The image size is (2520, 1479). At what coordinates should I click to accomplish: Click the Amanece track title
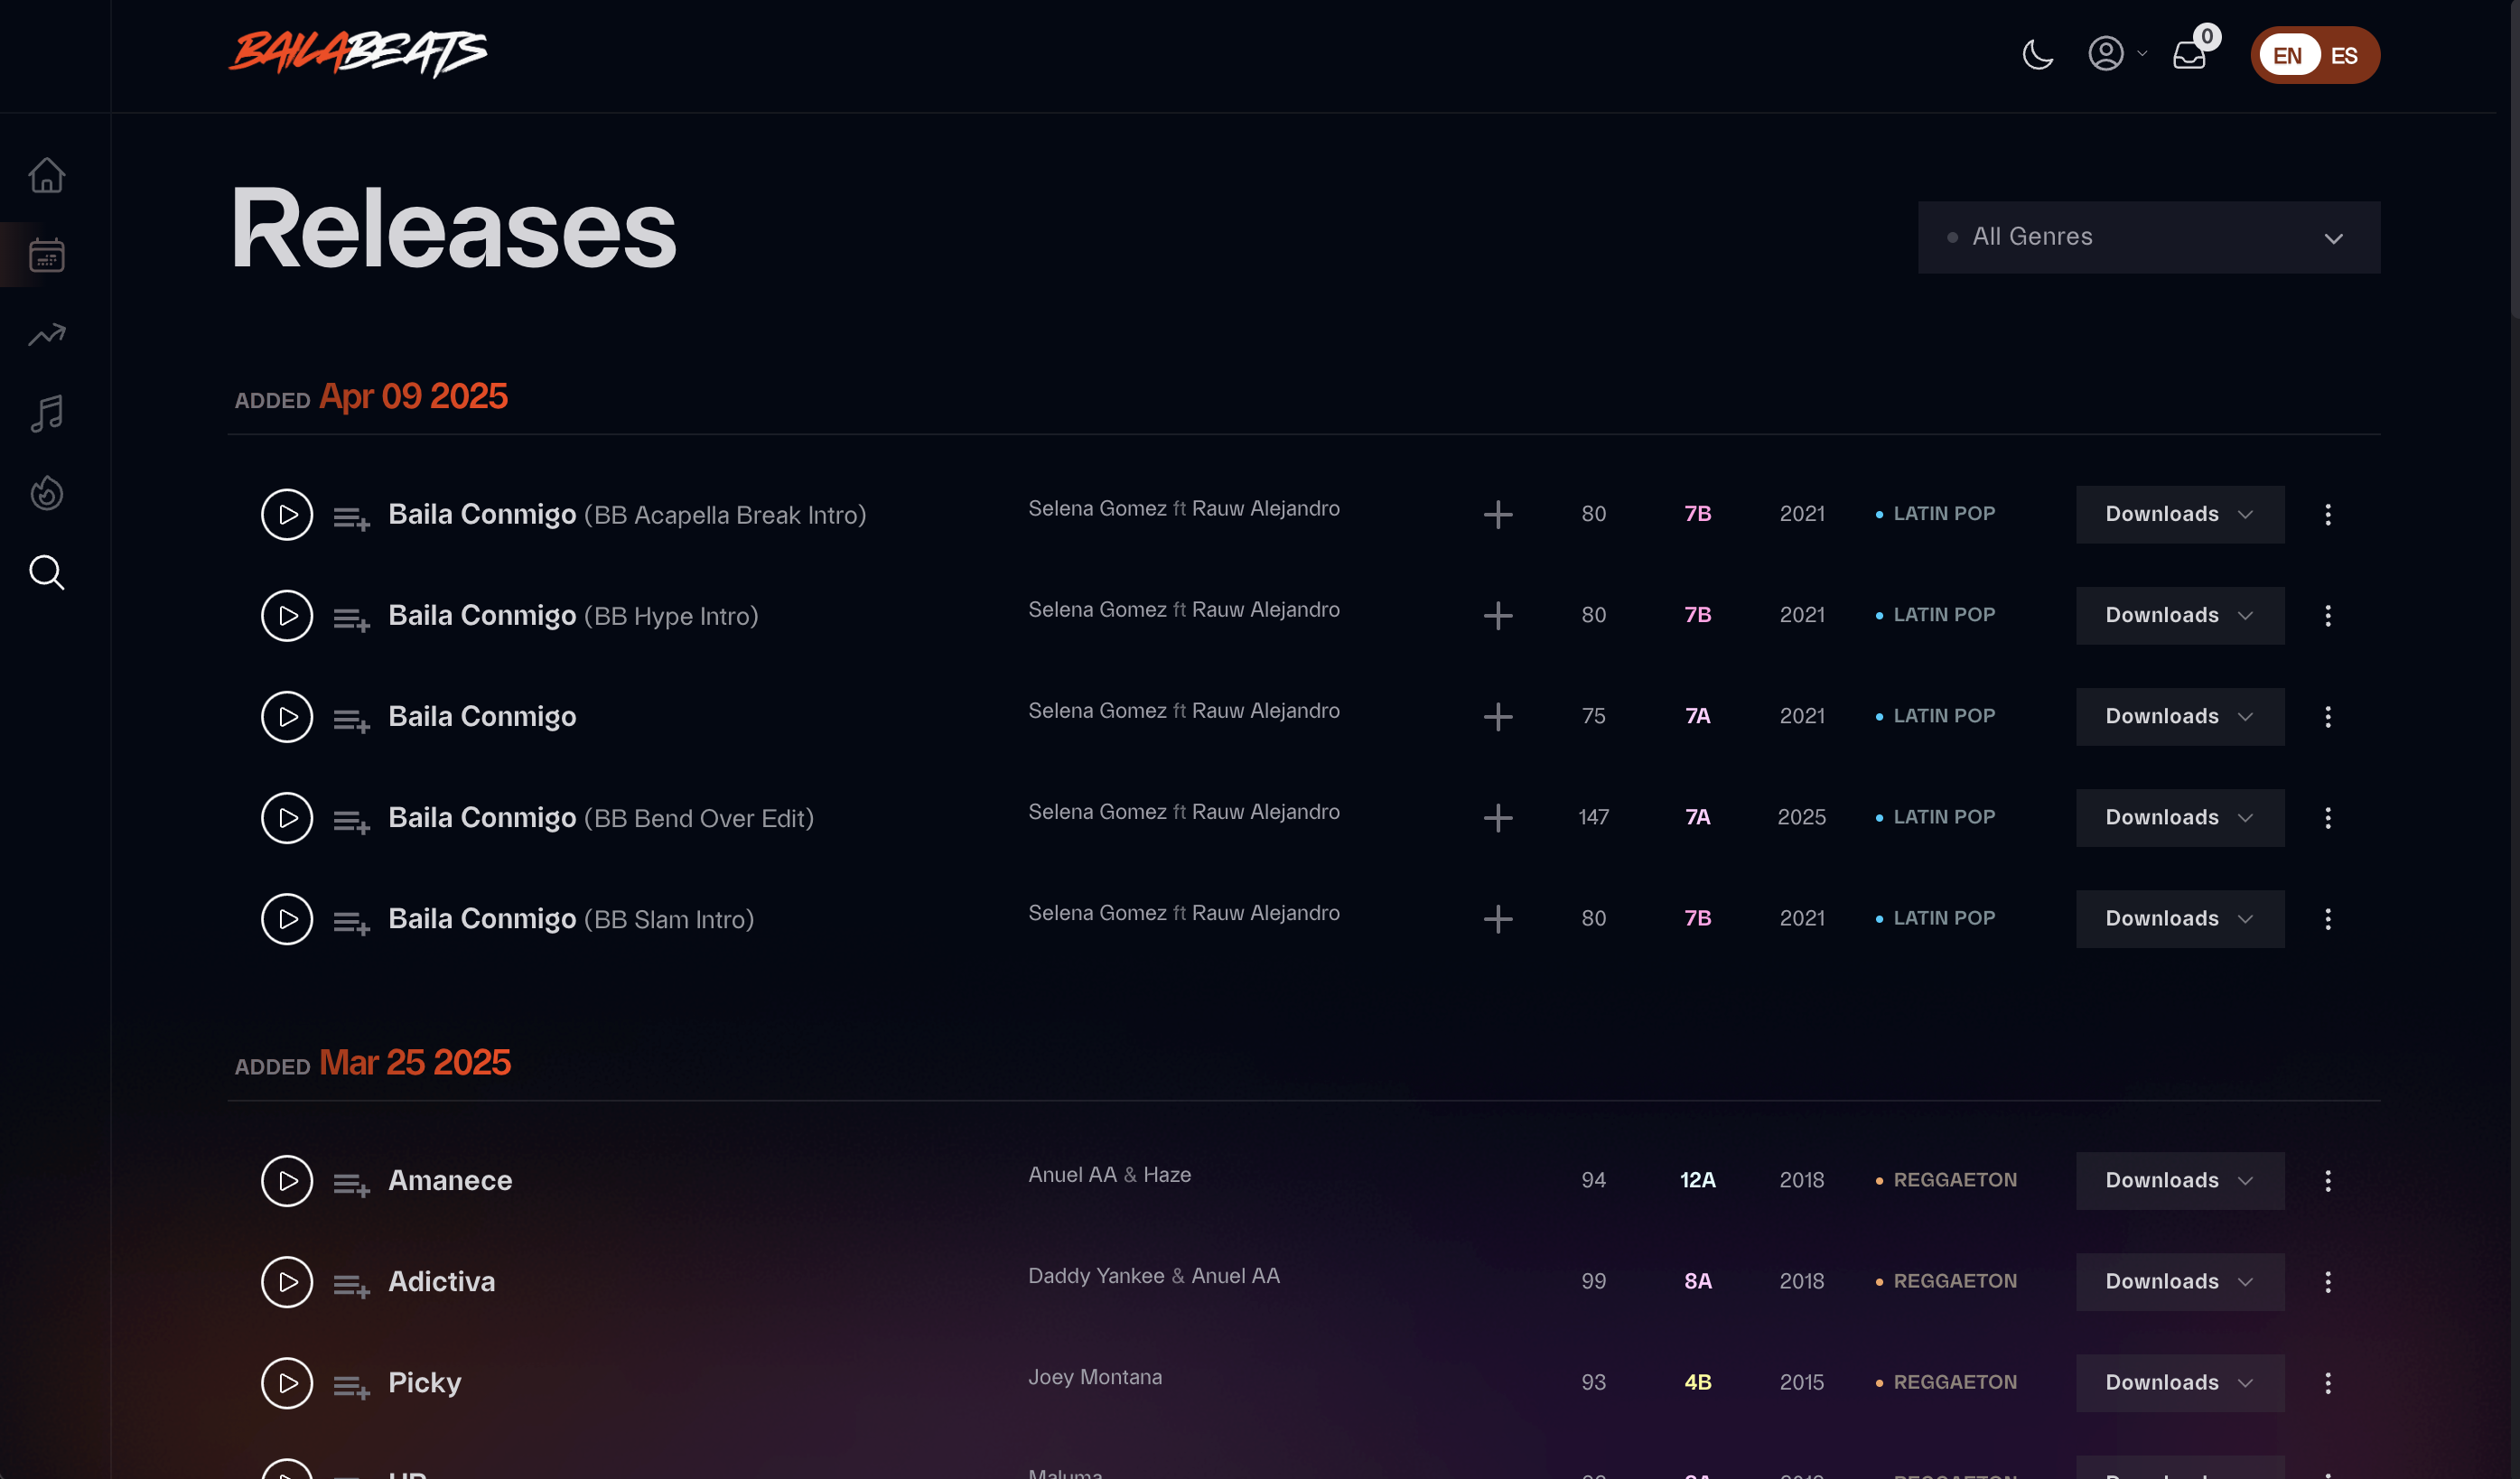tap(450, 1181)
